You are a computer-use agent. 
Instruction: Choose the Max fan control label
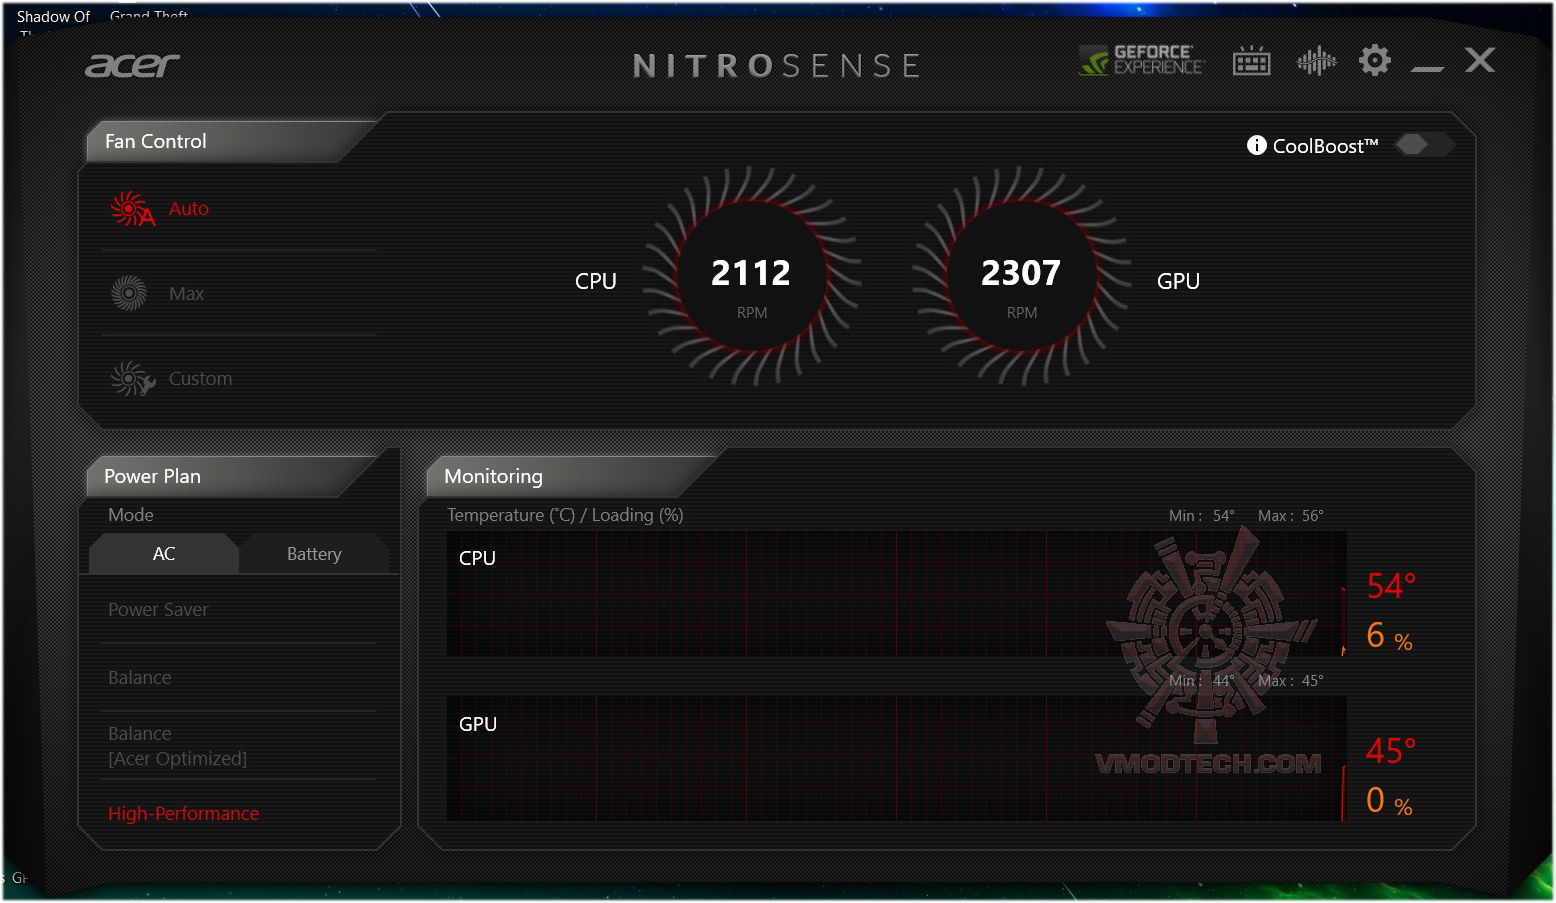[187, 294]
